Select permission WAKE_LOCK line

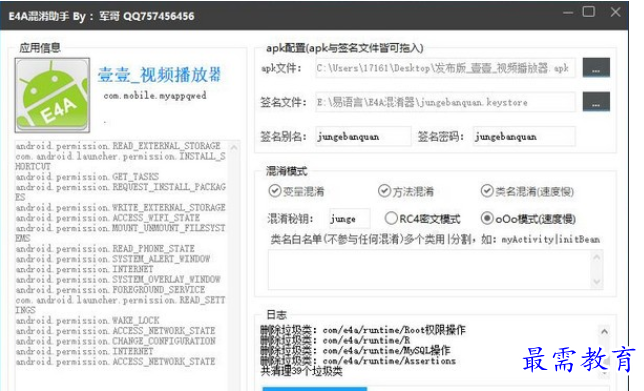tap(87, 321)
